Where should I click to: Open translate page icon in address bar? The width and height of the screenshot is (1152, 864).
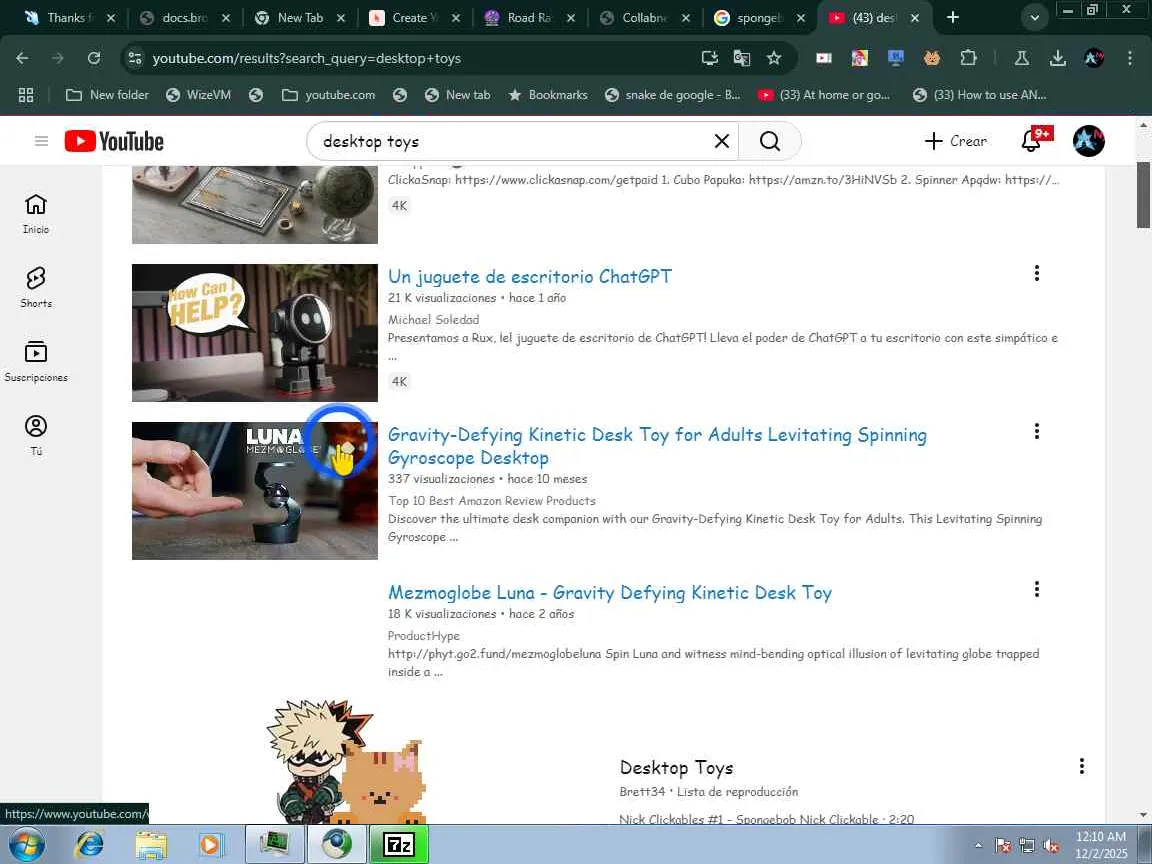[x=742, y=58]
